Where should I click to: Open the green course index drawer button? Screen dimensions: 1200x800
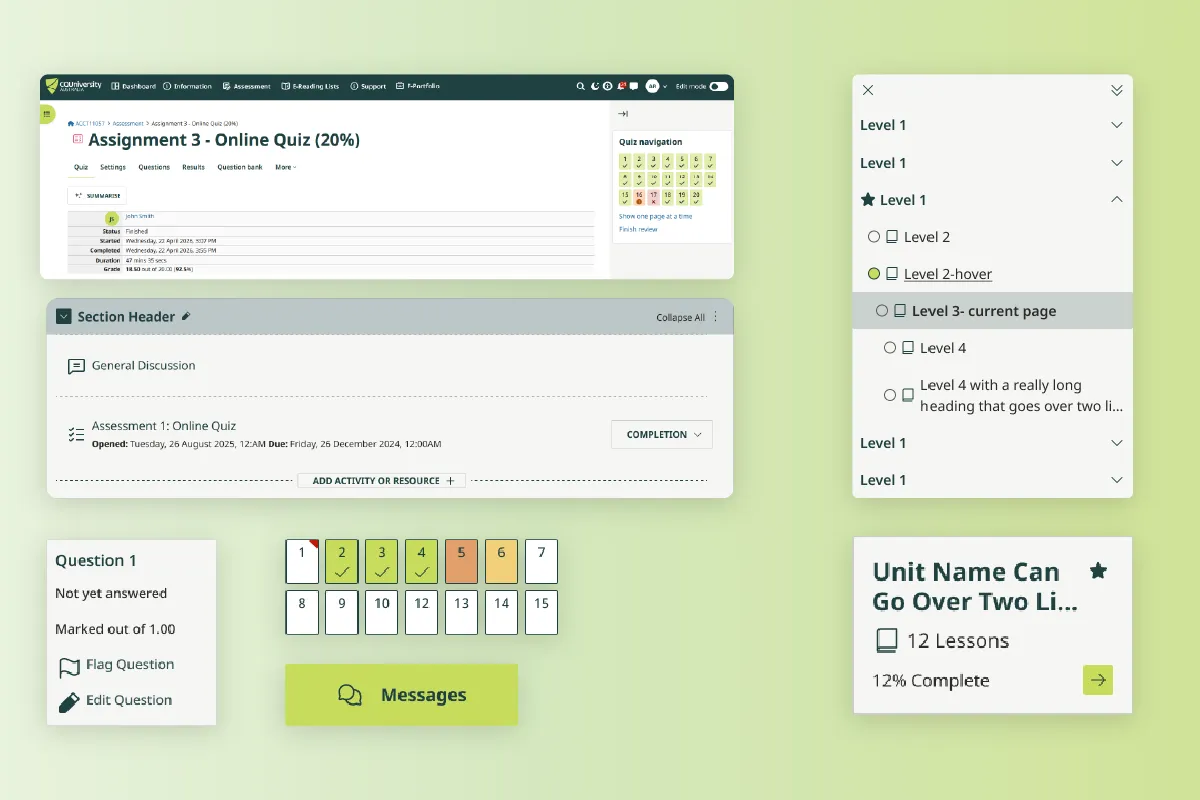pyautogui.click(x=46, y=114)
